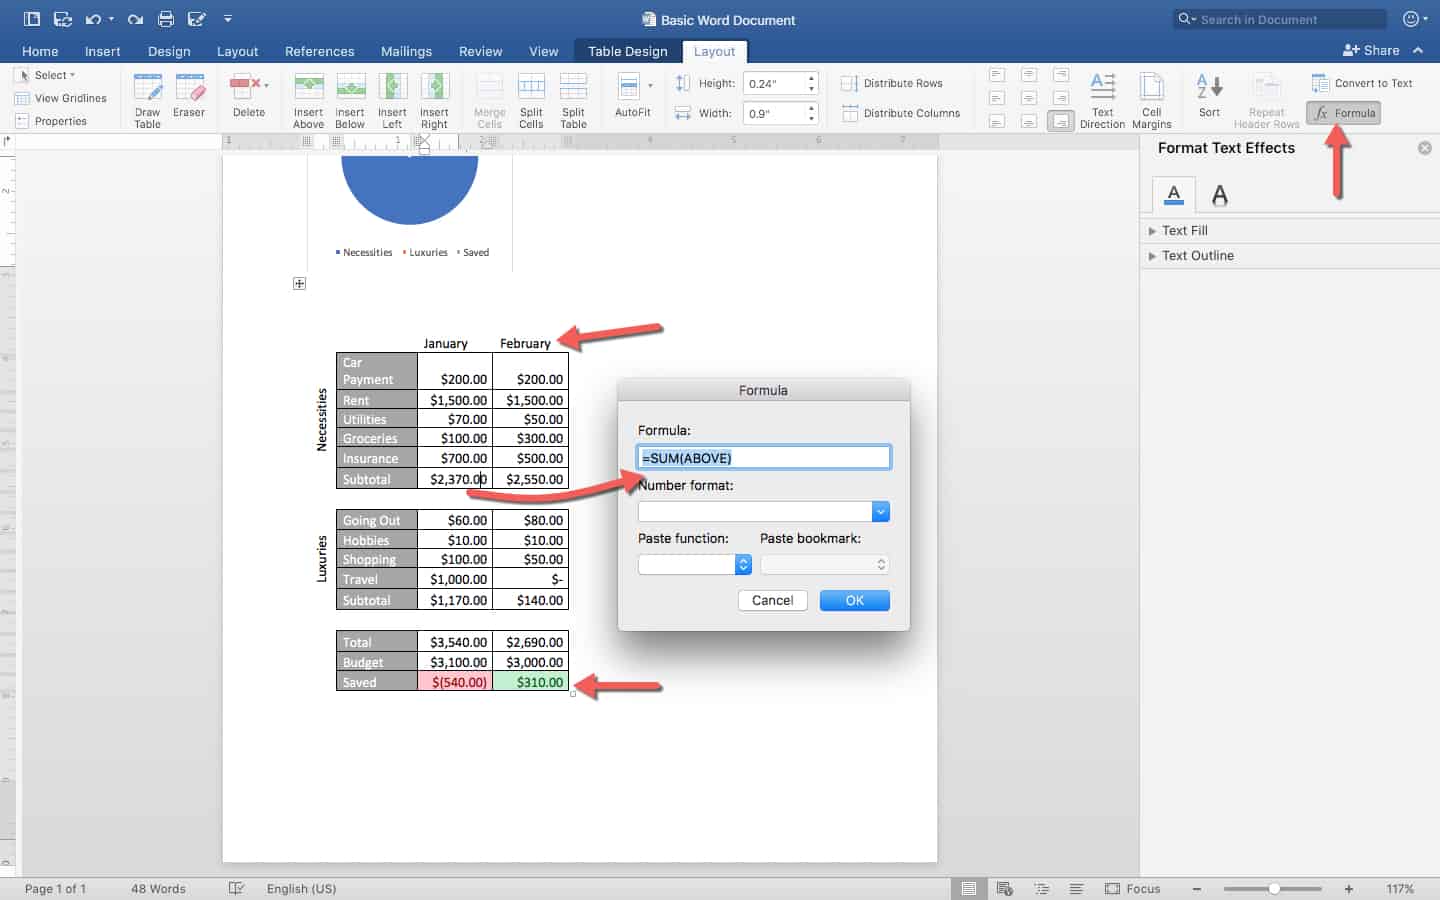This screenshot has height=900, width=1440.
Task: Open Cell Margins settings
Action: (x=1151, y=100)
